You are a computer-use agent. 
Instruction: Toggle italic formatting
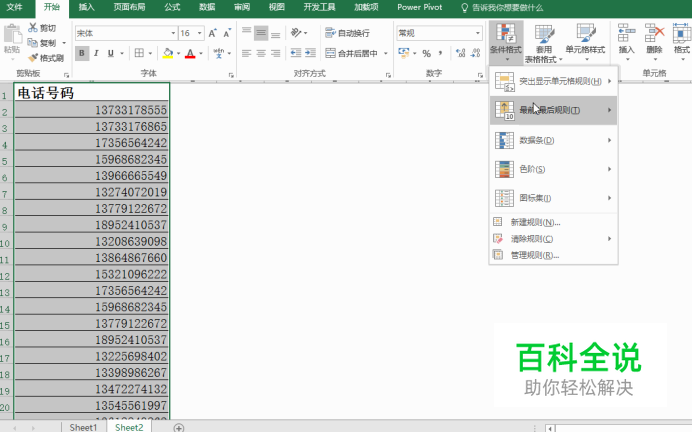96,53
